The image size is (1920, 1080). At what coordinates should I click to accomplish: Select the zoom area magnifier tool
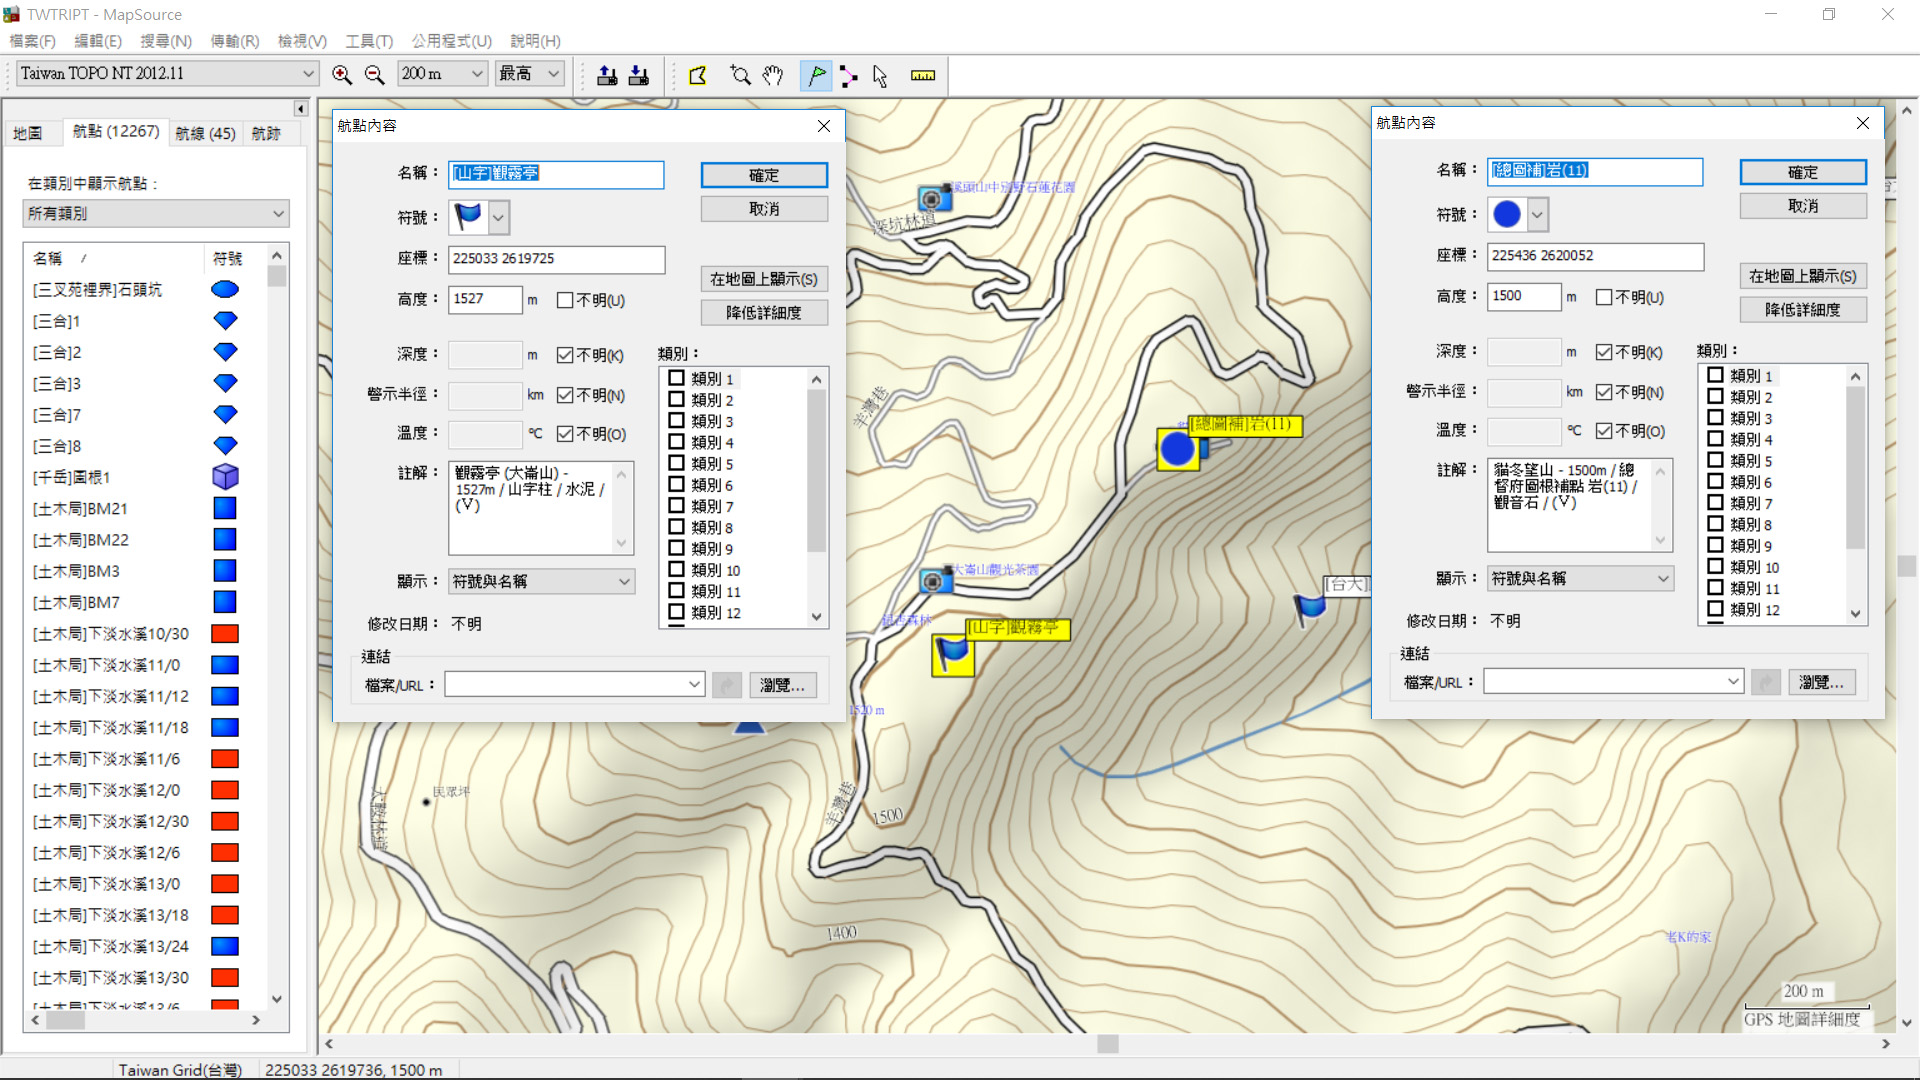pyautogui.click(x=740, y=75)
